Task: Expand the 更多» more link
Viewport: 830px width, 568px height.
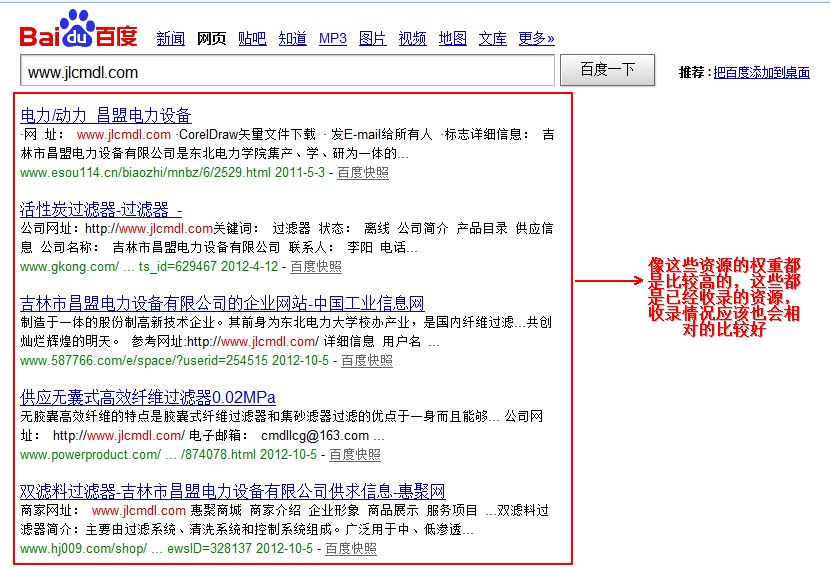Action: coord(536,39)
